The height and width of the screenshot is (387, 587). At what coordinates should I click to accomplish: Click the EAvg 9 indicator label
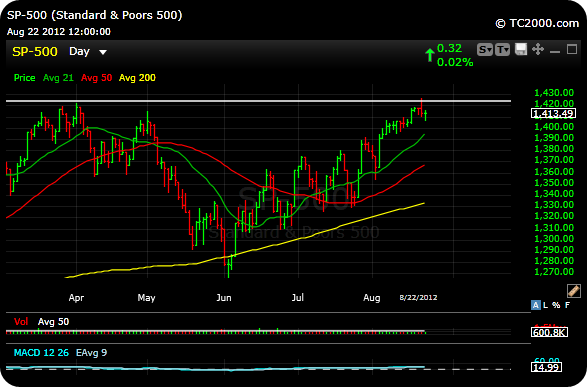pyautogui.click(x=91, y=353)
